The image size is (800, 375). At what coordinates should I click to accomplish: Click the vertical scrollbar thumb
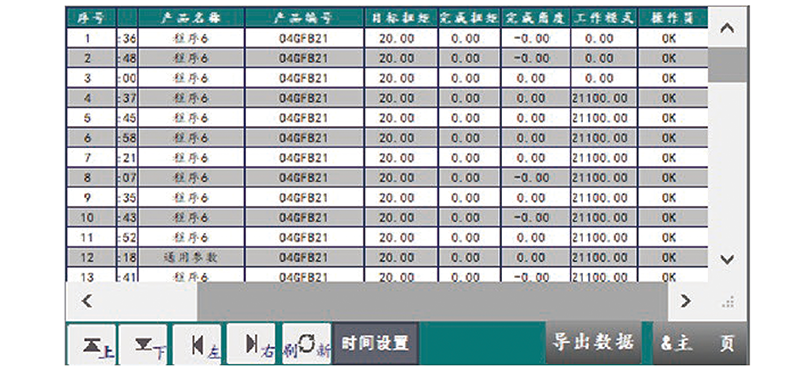(x=727, y=65)
